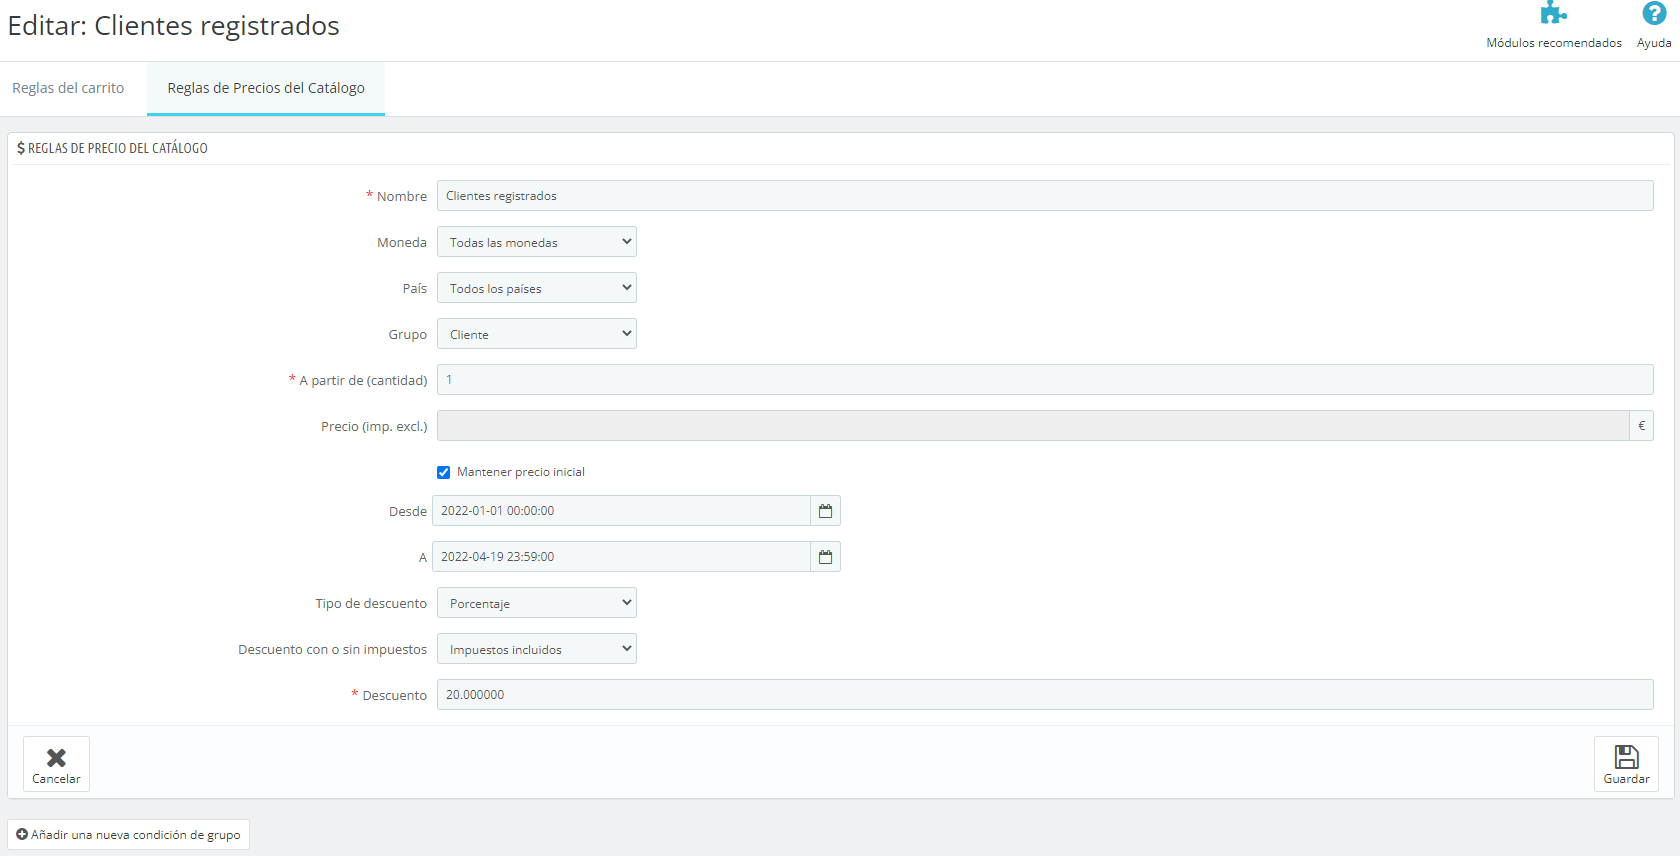The height and width of the screenshot is (856, 1680).
Task: Open the Grupo dropdown
Action: [x=537, y=334]
